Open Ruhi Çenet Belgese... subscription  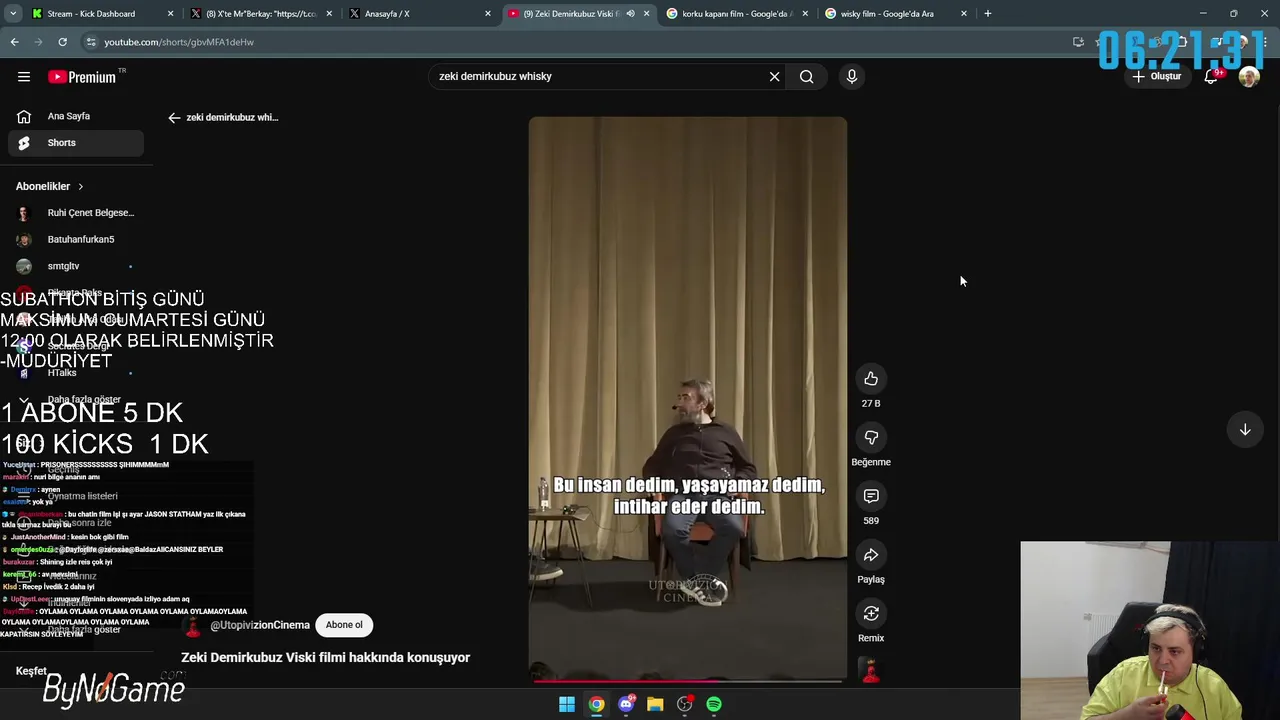pos(76,213)
